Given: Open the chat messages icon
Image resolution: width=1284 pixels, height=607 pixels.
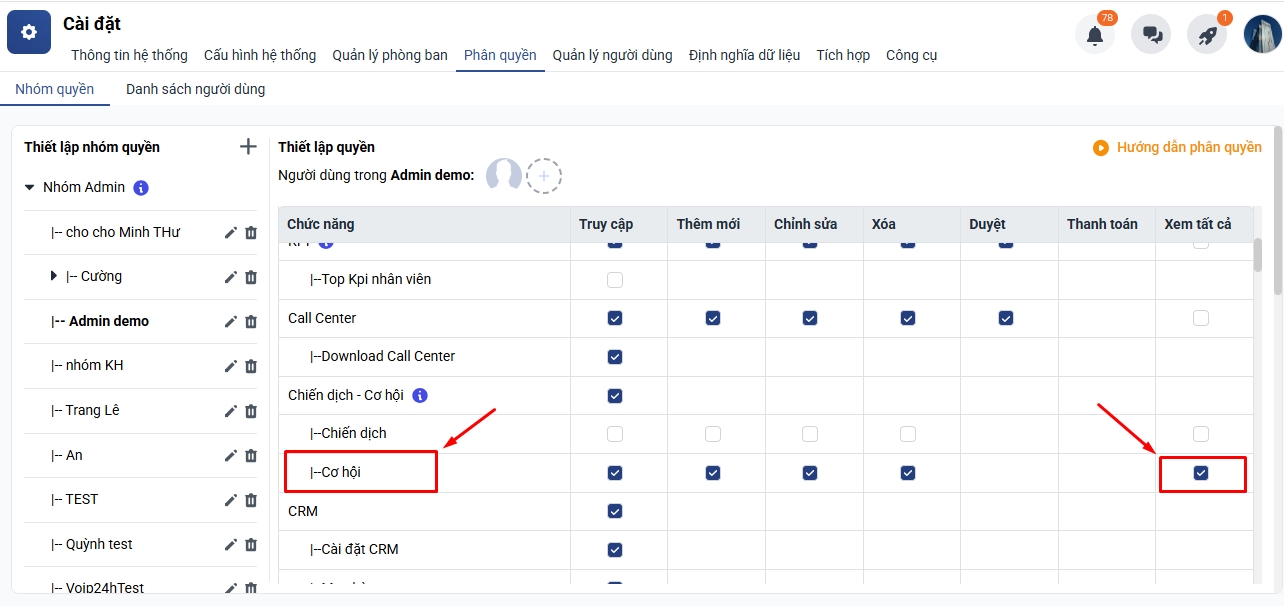Looking at the screenshot, I should [x=1151, y=35].
